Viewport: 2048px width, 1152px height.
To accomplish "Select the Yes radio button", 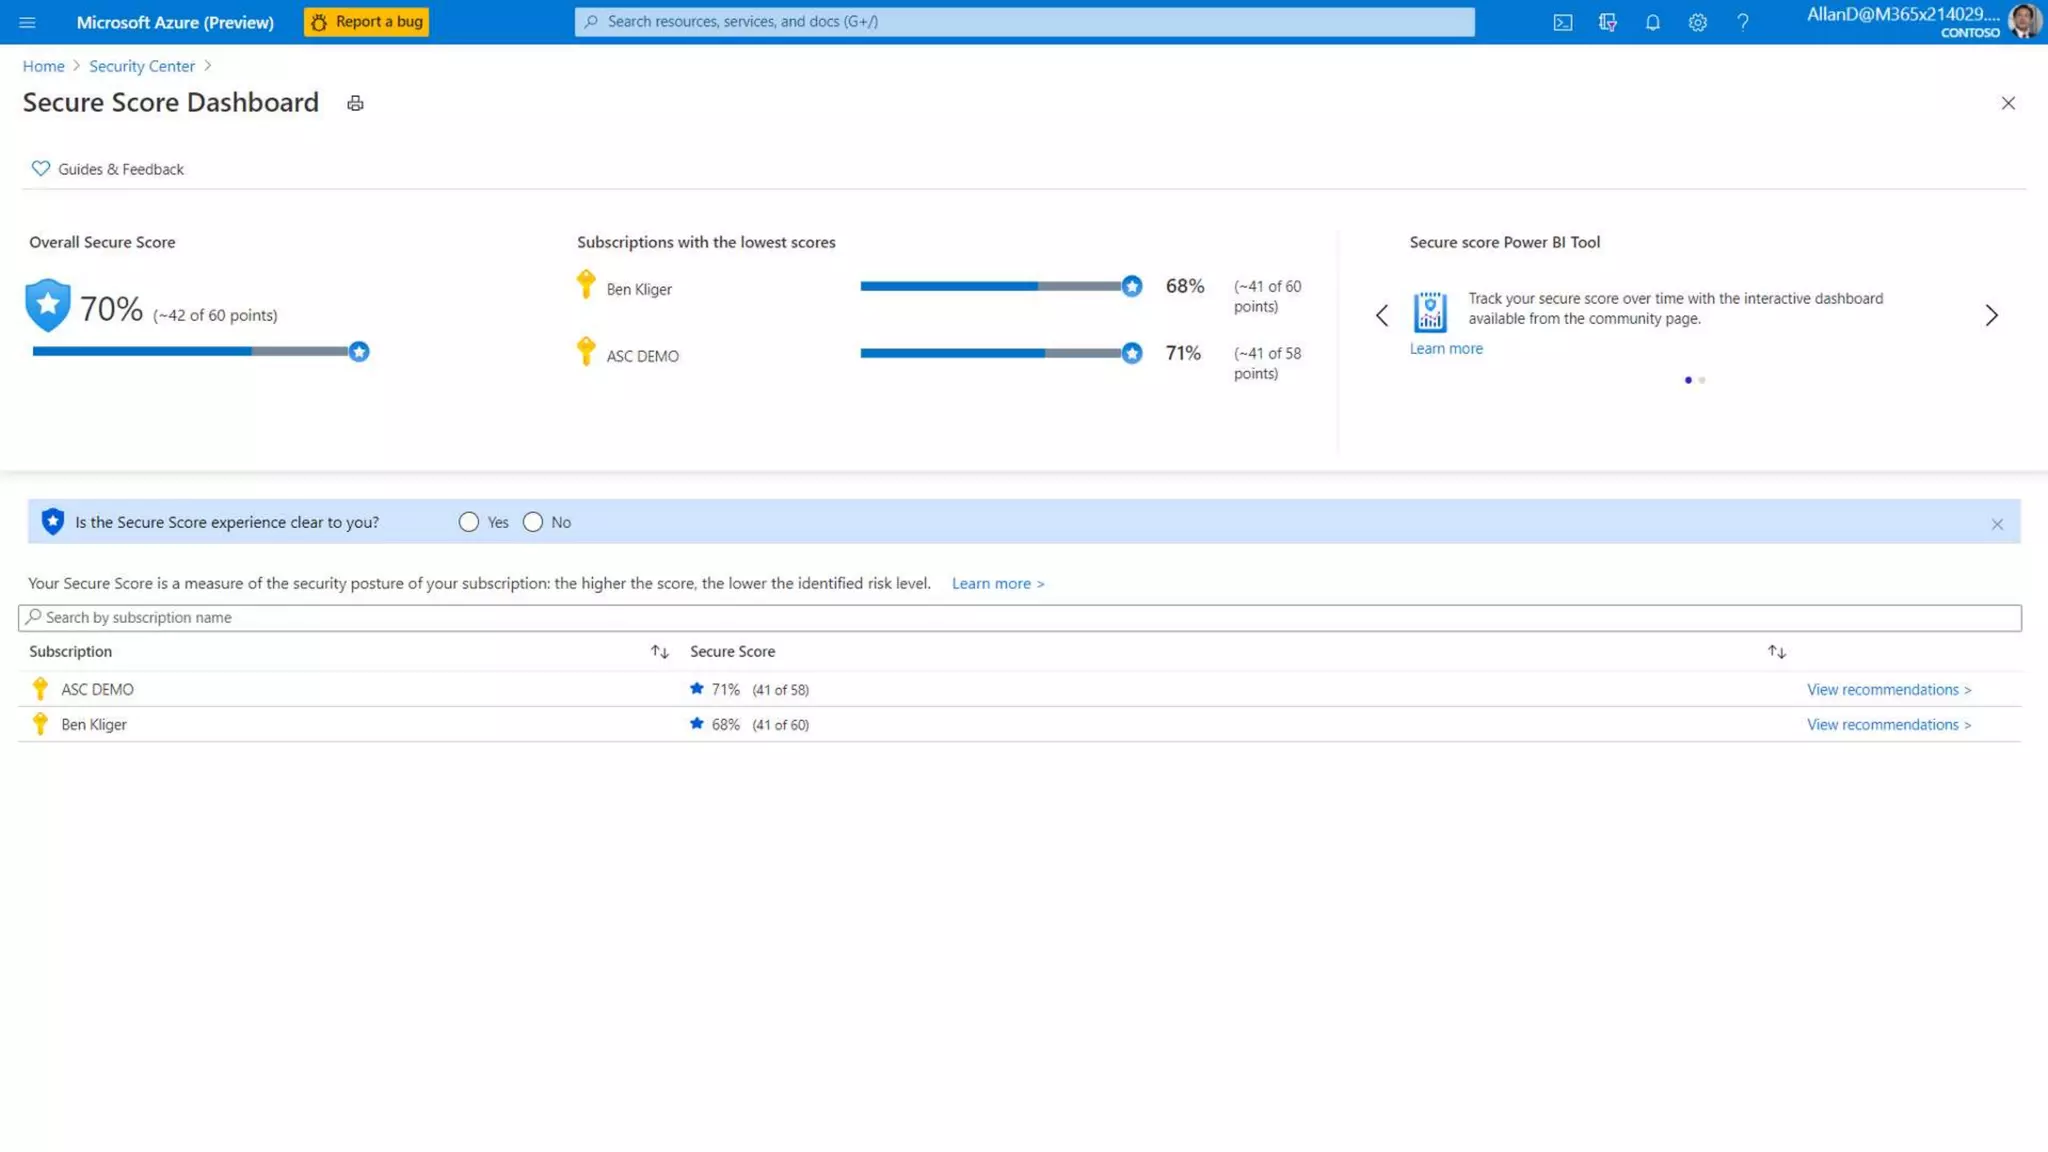I will 468,522.
